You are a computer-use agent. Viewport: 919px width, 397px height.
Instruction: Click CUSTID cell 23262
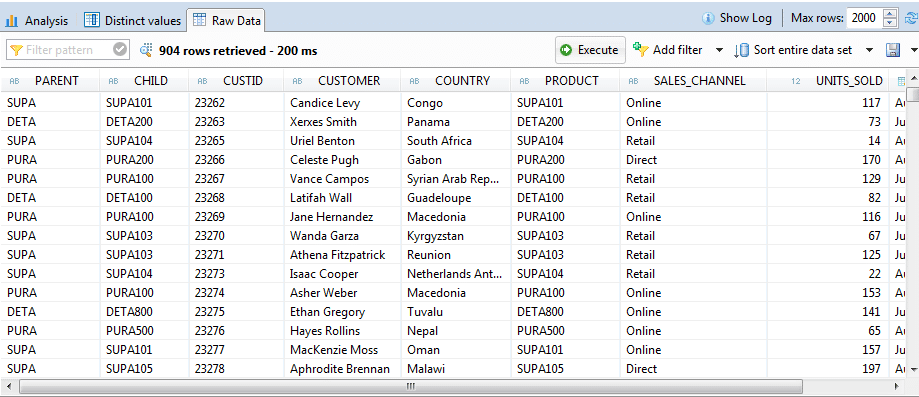pos(236,103)
